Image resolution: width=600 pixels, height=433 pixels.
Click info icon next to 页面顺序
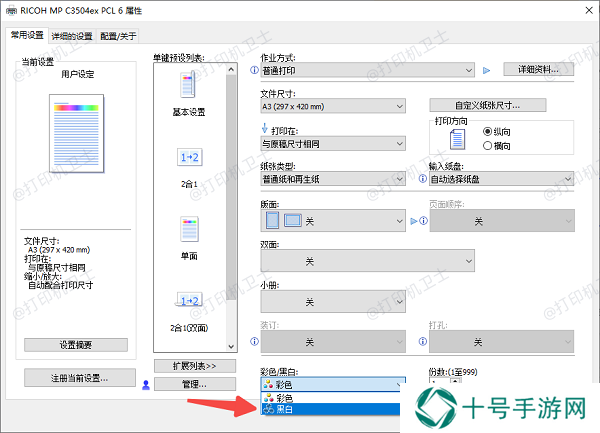tap(424, 221)
